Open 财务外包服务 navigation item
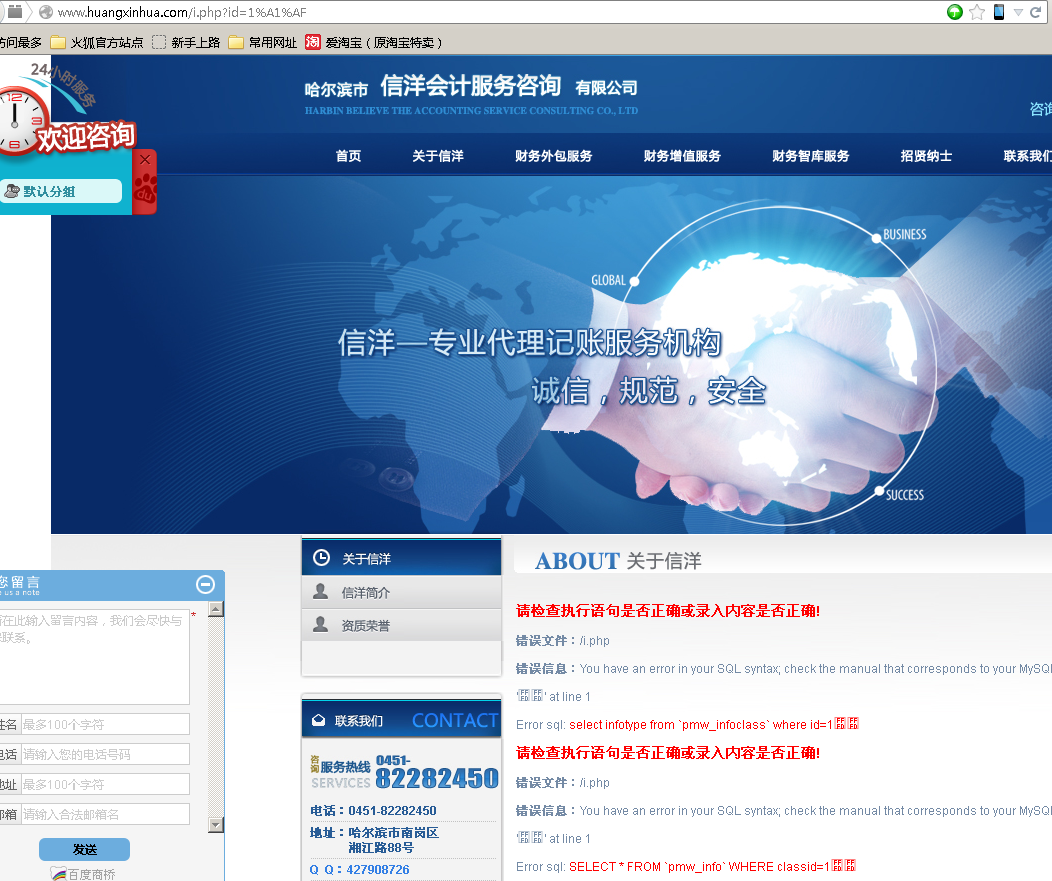The image size is (1052, 881). tap(554, 156)
